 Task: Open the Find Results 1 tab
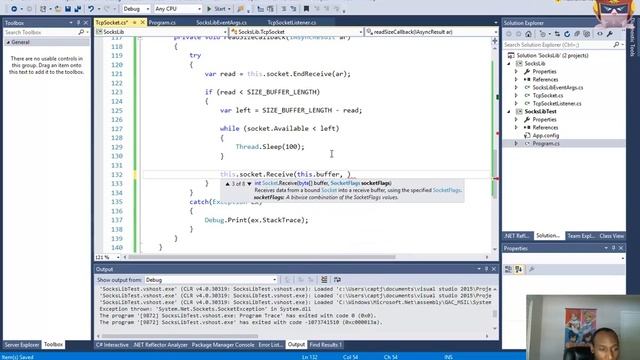click(325, 345)
